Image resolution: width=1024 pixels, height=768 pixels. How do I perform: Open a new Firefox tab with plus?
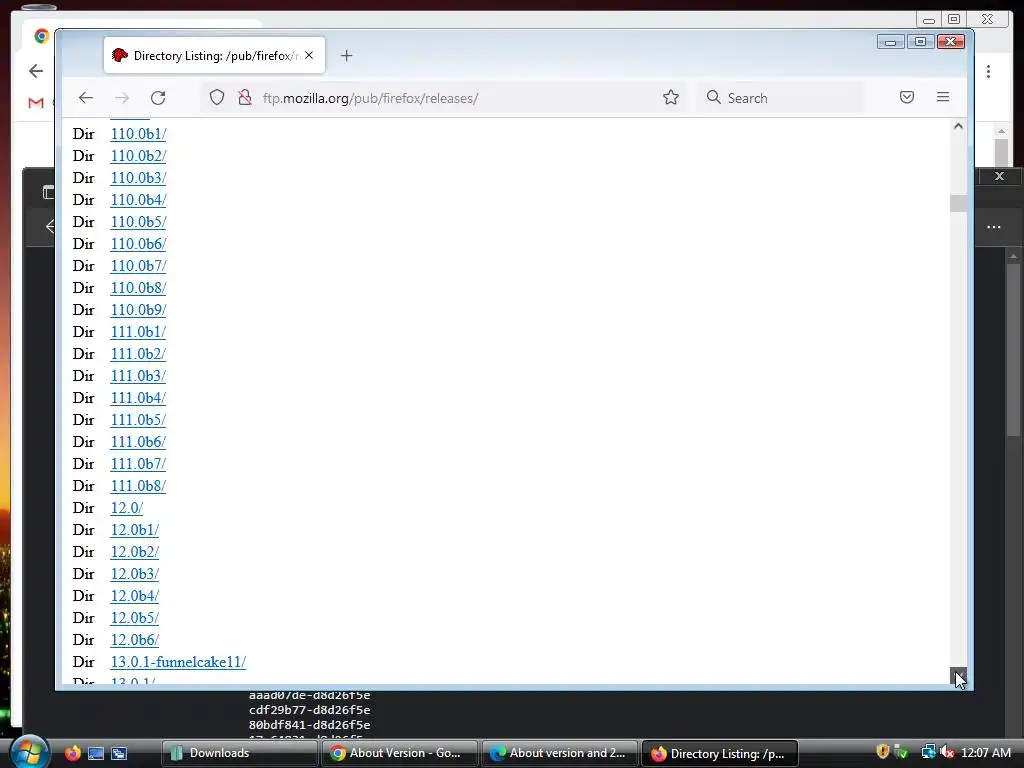tap(346, 56)
